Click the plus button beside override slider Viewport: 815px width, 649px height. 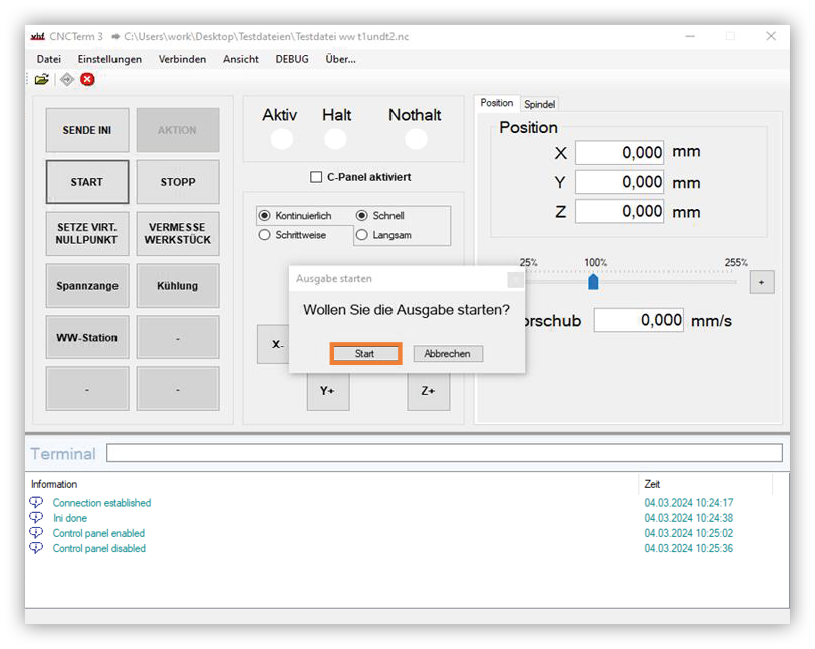762,282
